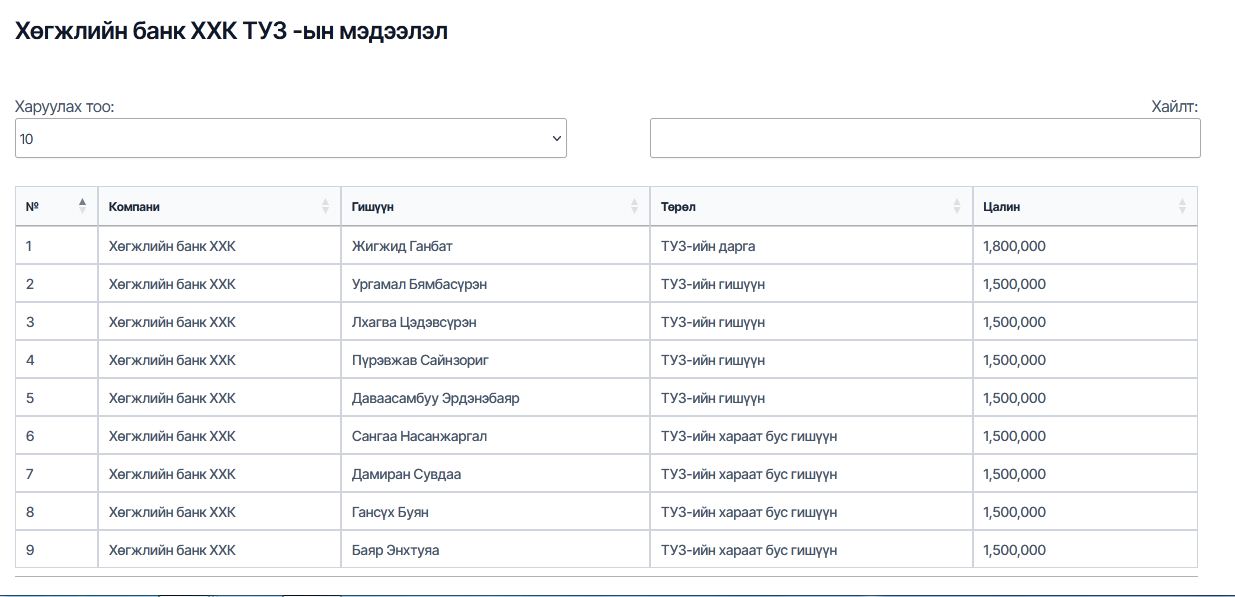Sort table by Төрөл header text
Screen dimensions: 1235x597
(x=678, y=207)
